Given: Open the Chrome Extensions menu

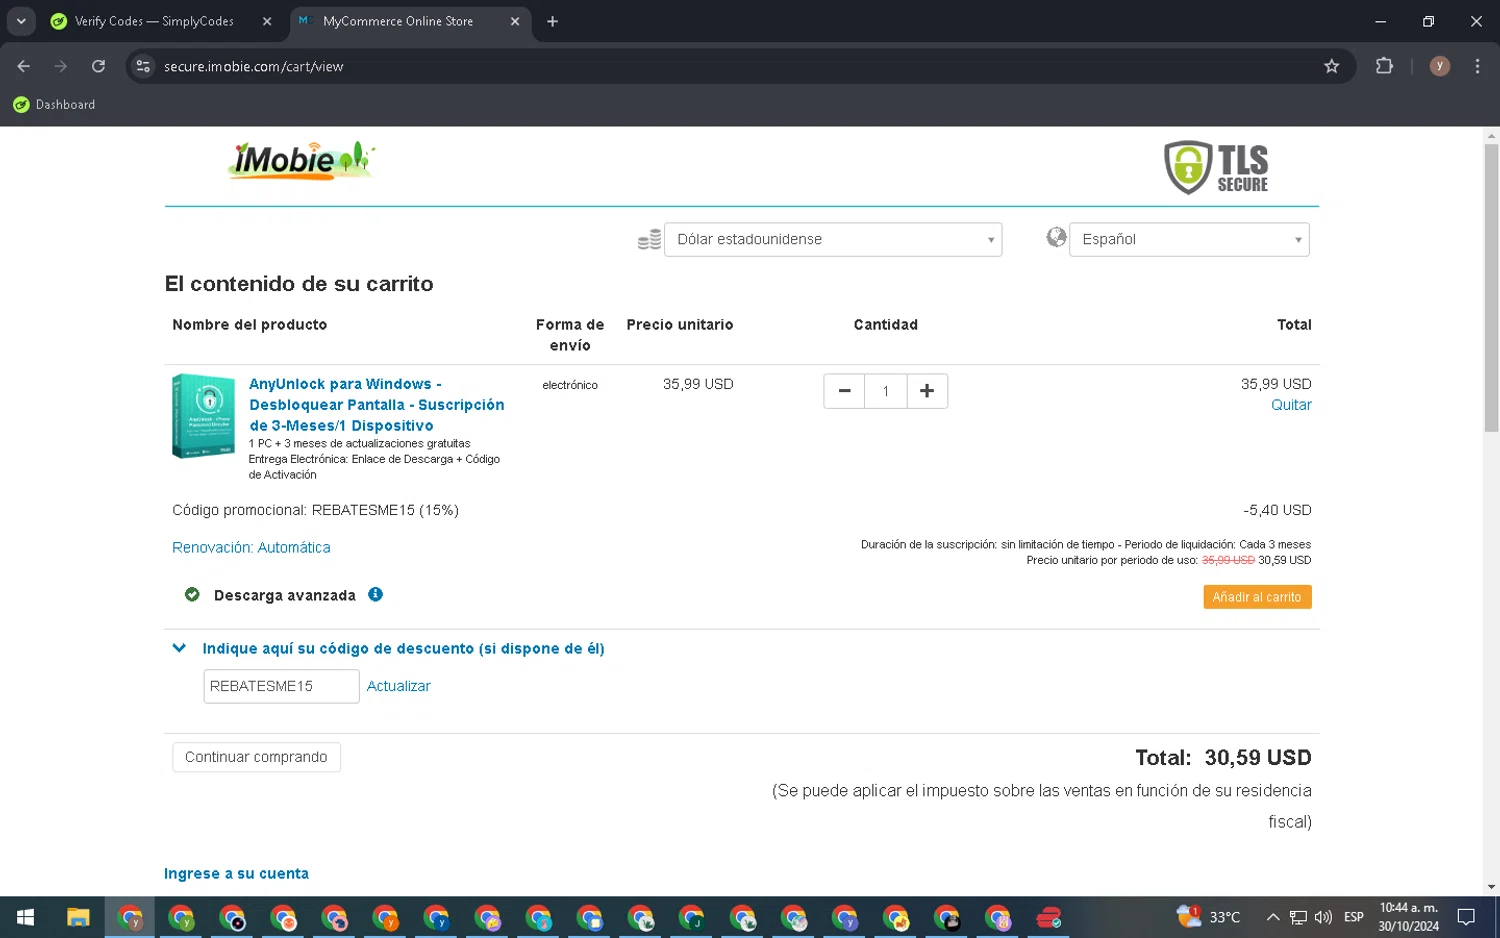Looking at the screenshot, I should 1384,66.
